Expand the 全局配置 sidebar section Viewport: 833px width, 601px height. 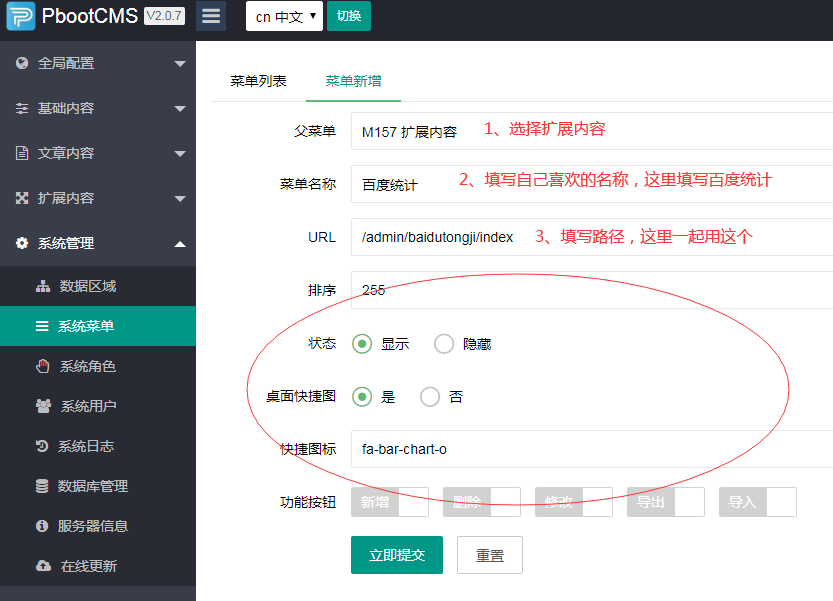click(x=98, y=63)
